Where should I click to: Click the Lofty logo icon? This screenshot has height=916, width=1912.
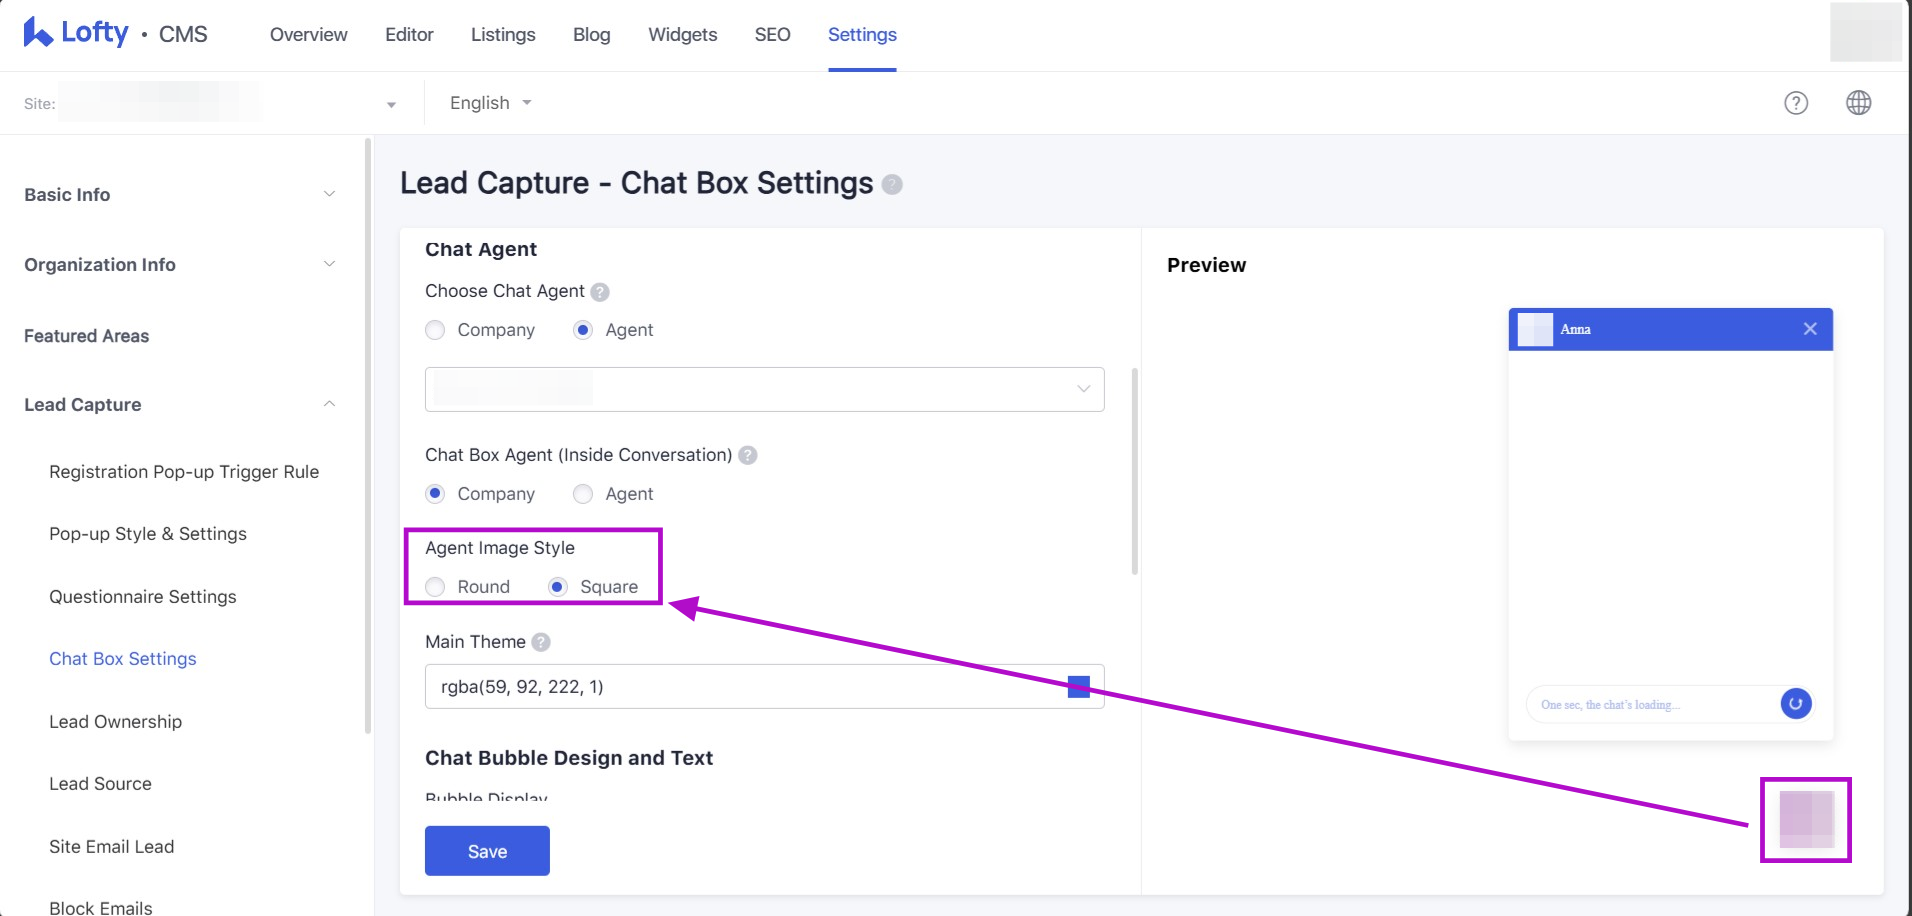coord(38,33)
